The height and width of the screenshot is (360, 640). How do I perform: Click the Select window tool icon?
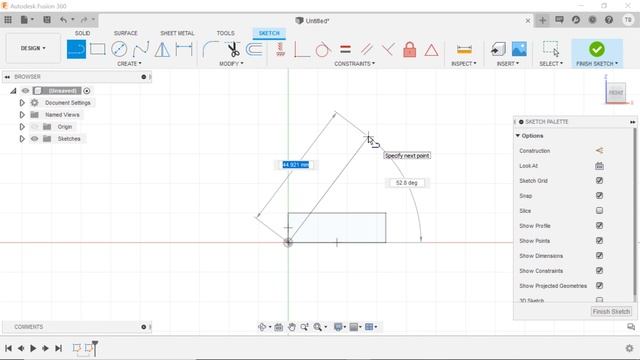[x=551, y=49]
